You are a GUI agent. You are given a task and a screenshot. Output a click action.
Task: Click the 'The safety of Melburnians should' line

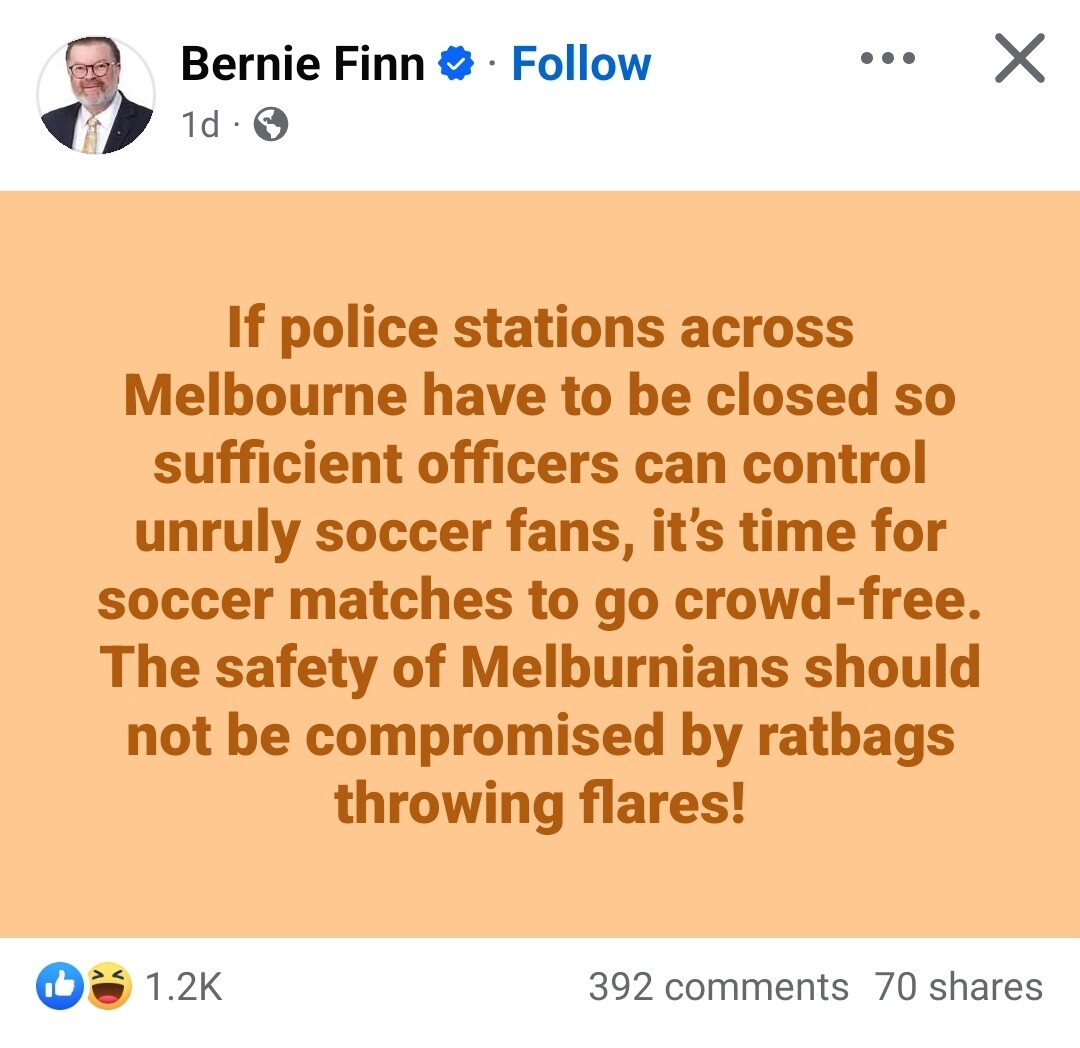click(x=540, y=668)
